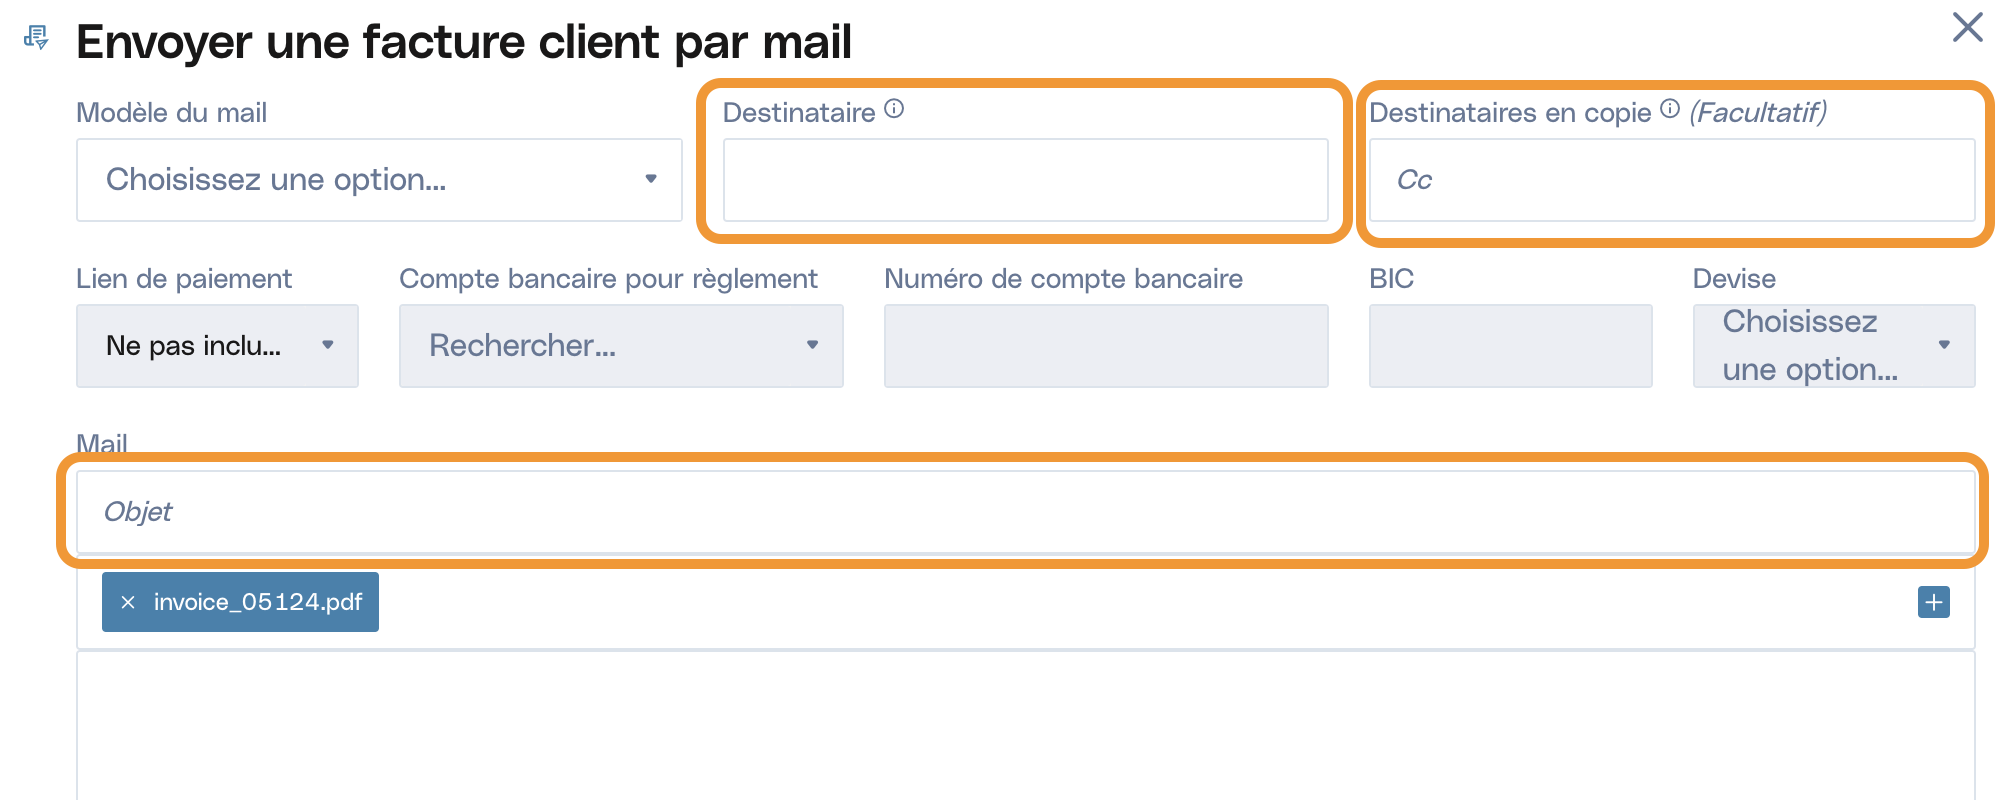The width and height of the screenshot is (1998, 800).
Task: Click the dropdown arrow of Modèle du mail
Action: [651, 179]
